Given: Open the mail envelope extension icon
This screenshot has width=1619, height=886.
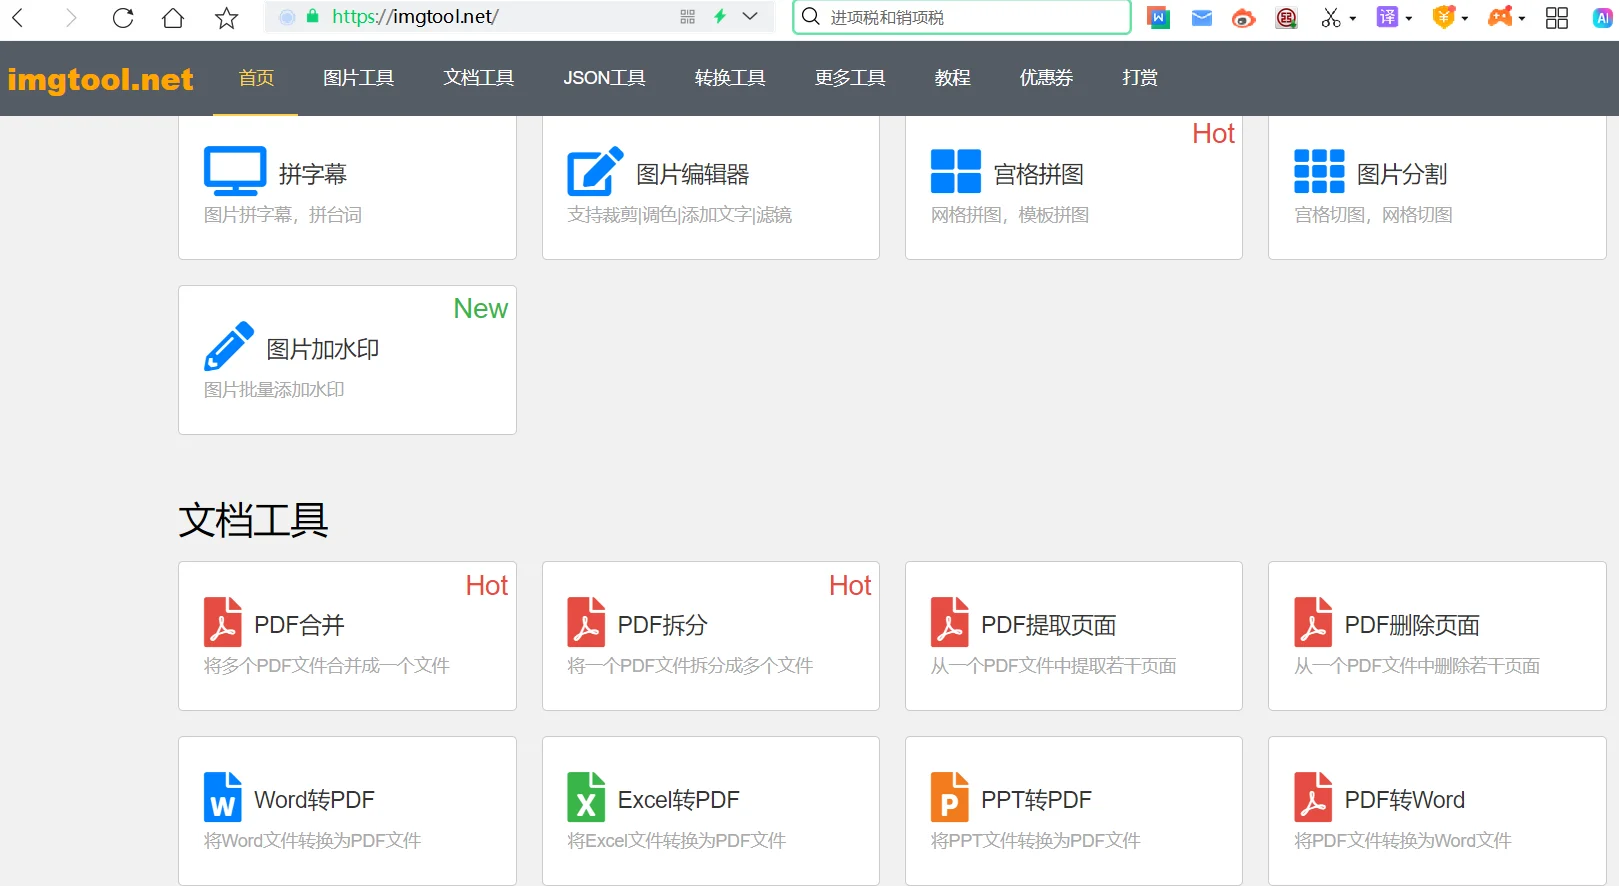Looking at the screenshot, I should point(1202,17).
